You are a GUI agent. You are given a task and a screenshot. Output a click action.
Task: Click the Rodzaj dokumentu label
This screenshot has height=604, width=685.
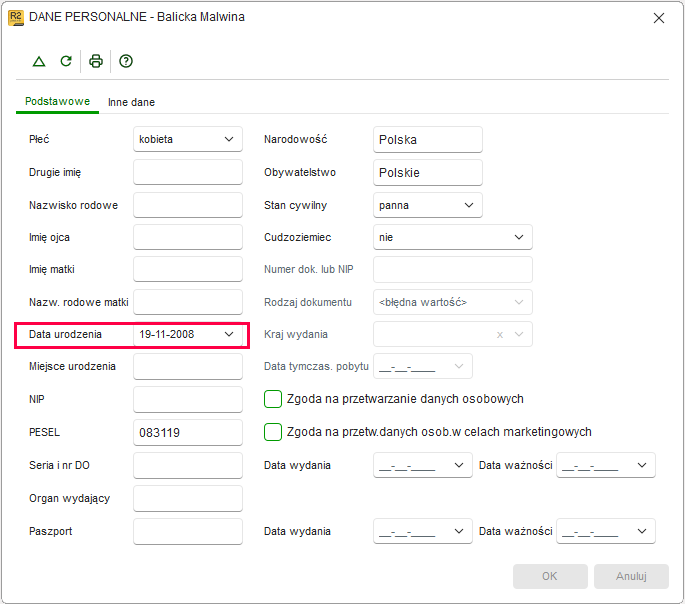click(308, 302)
